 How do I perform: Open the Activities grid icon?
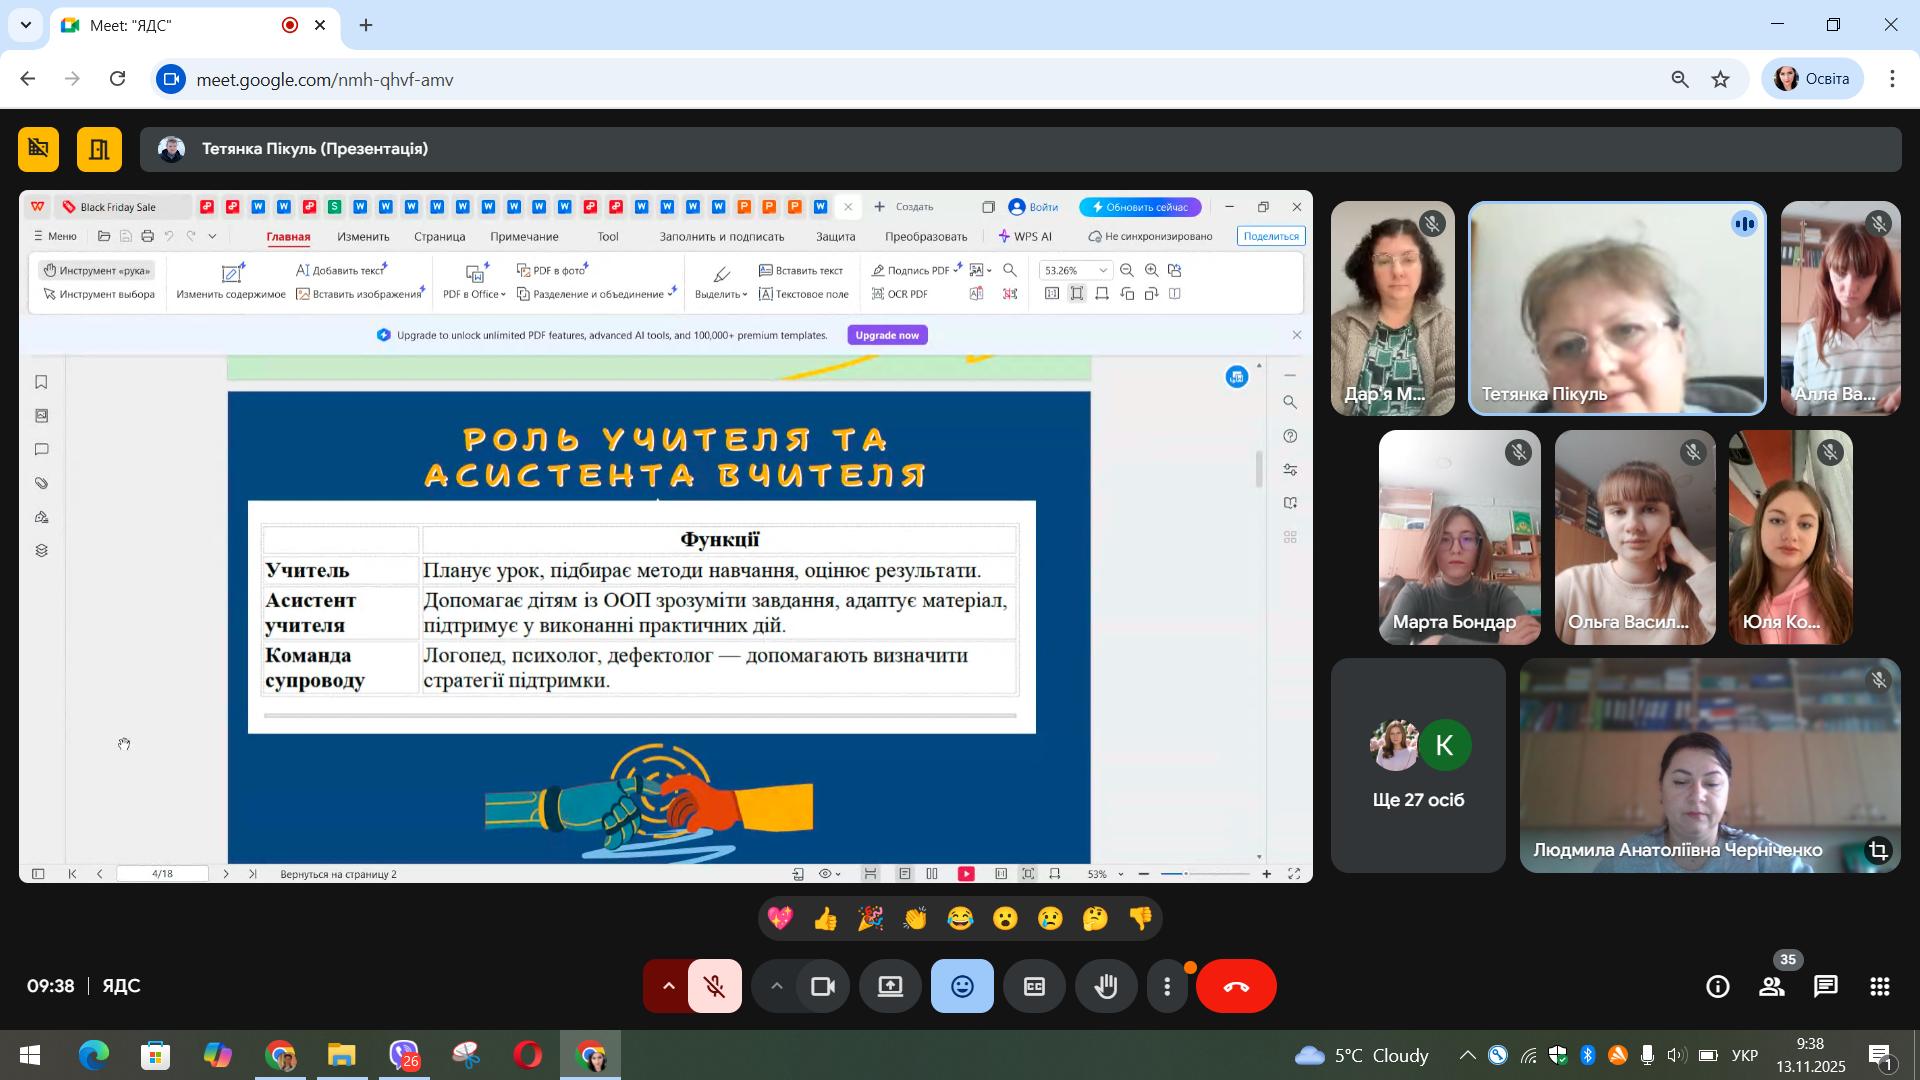click(x=1880, y=987)
